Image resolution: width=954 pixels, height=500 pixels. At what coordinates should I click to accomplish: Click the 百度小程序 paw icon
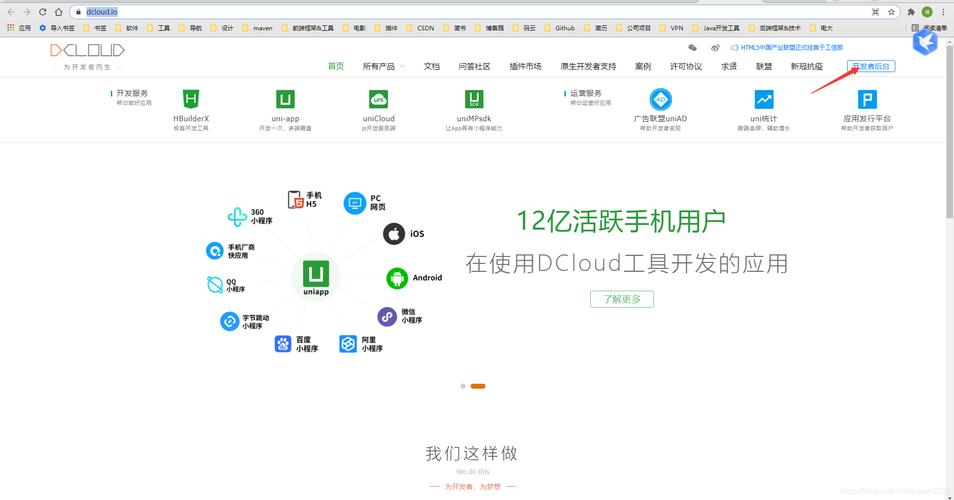tap(283, 344)
